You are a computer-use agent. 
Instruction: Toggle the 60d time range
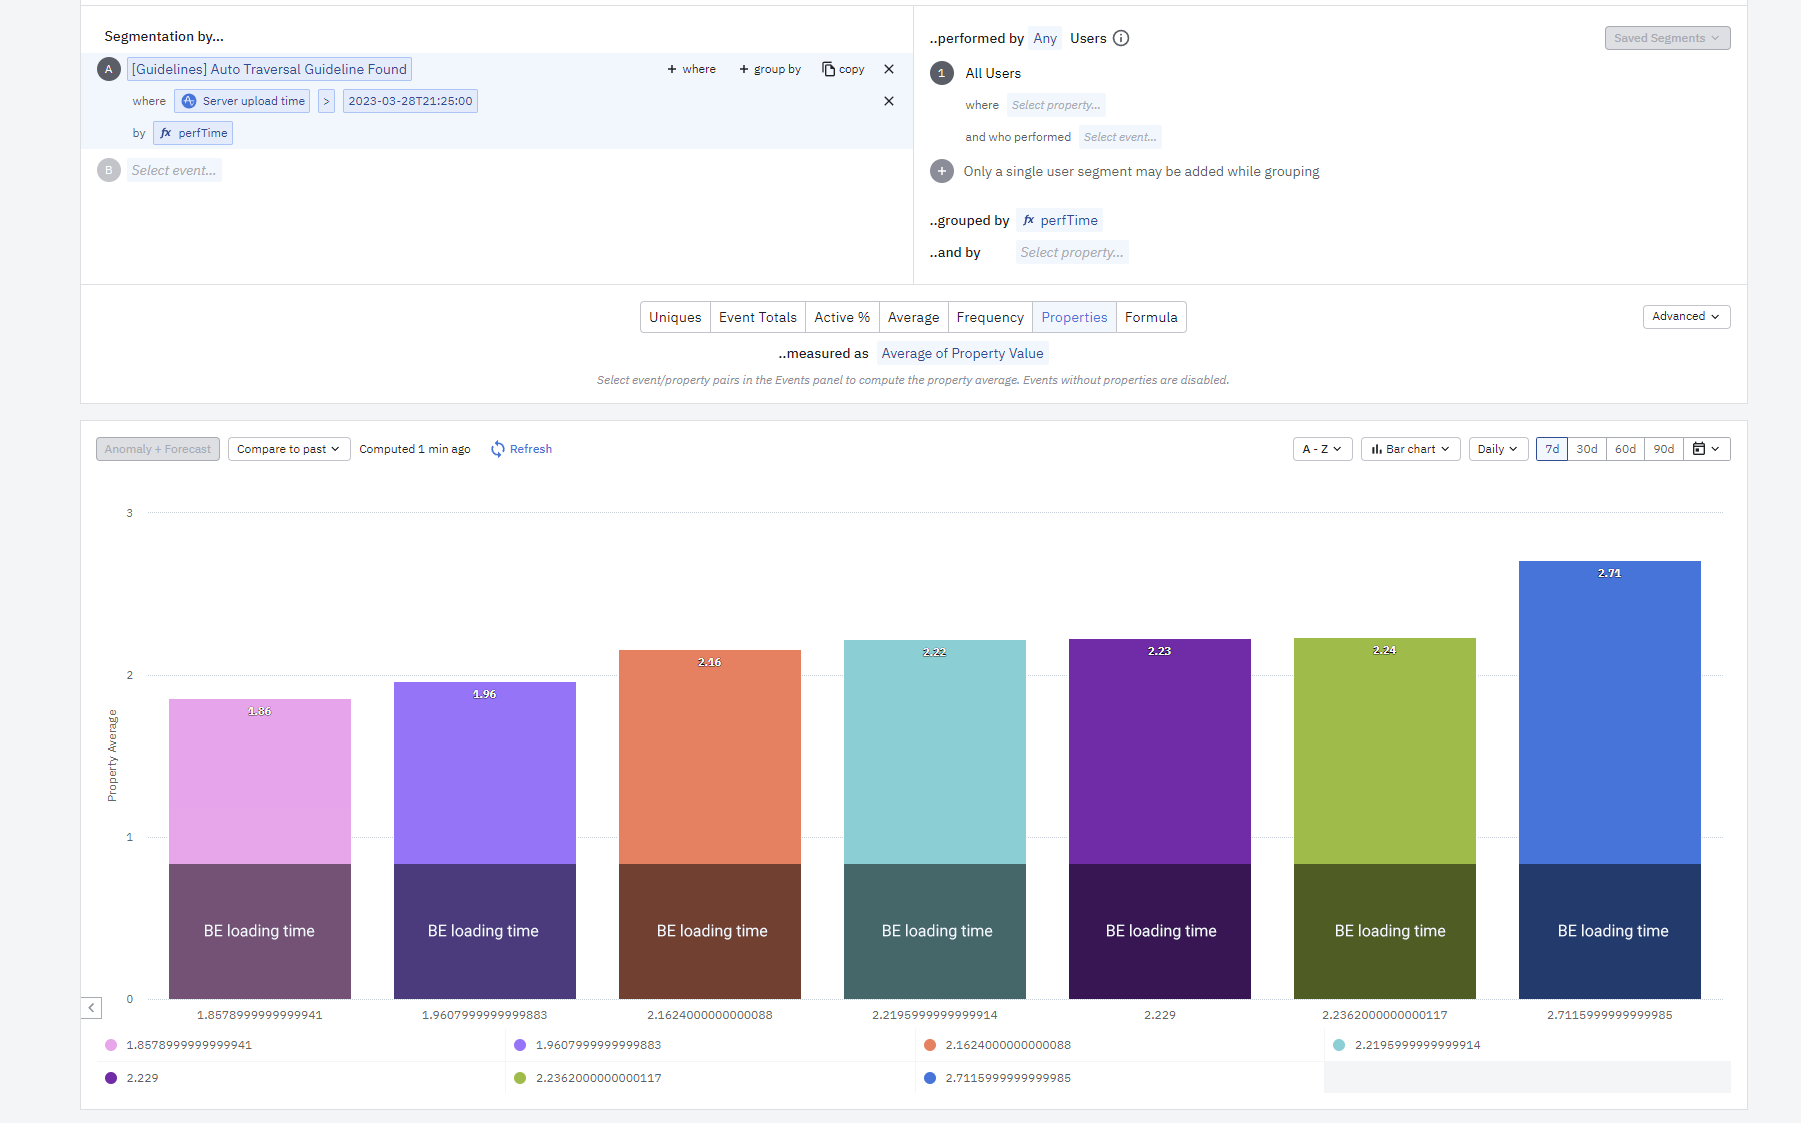click(x=1625, y=449)
